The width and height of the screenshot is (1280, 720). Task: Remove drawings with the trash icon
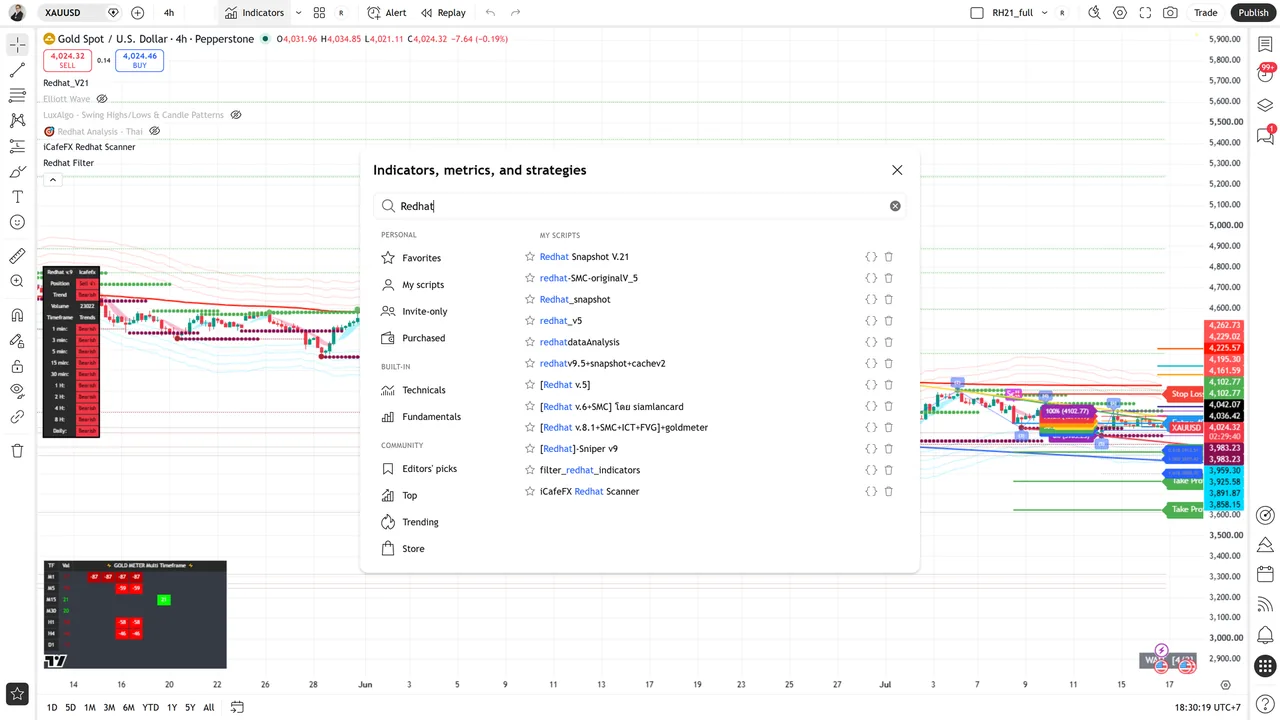pos(17,450)
